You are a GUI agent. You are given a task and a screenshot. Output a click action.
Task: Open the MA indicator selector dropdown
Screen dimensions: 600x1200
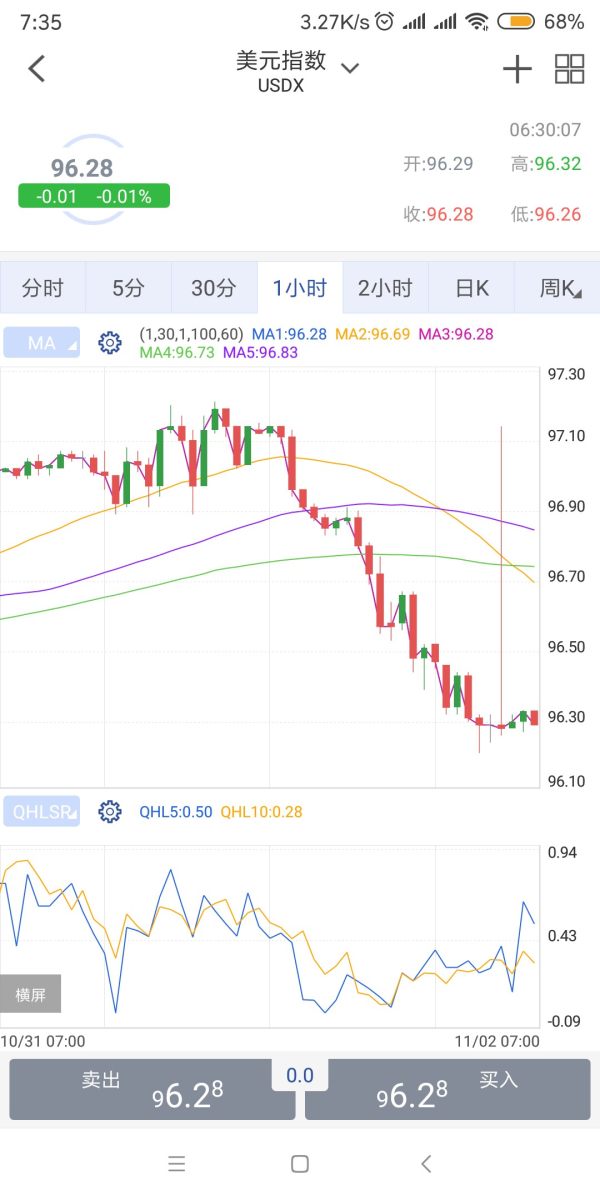[x=42, y=343]
